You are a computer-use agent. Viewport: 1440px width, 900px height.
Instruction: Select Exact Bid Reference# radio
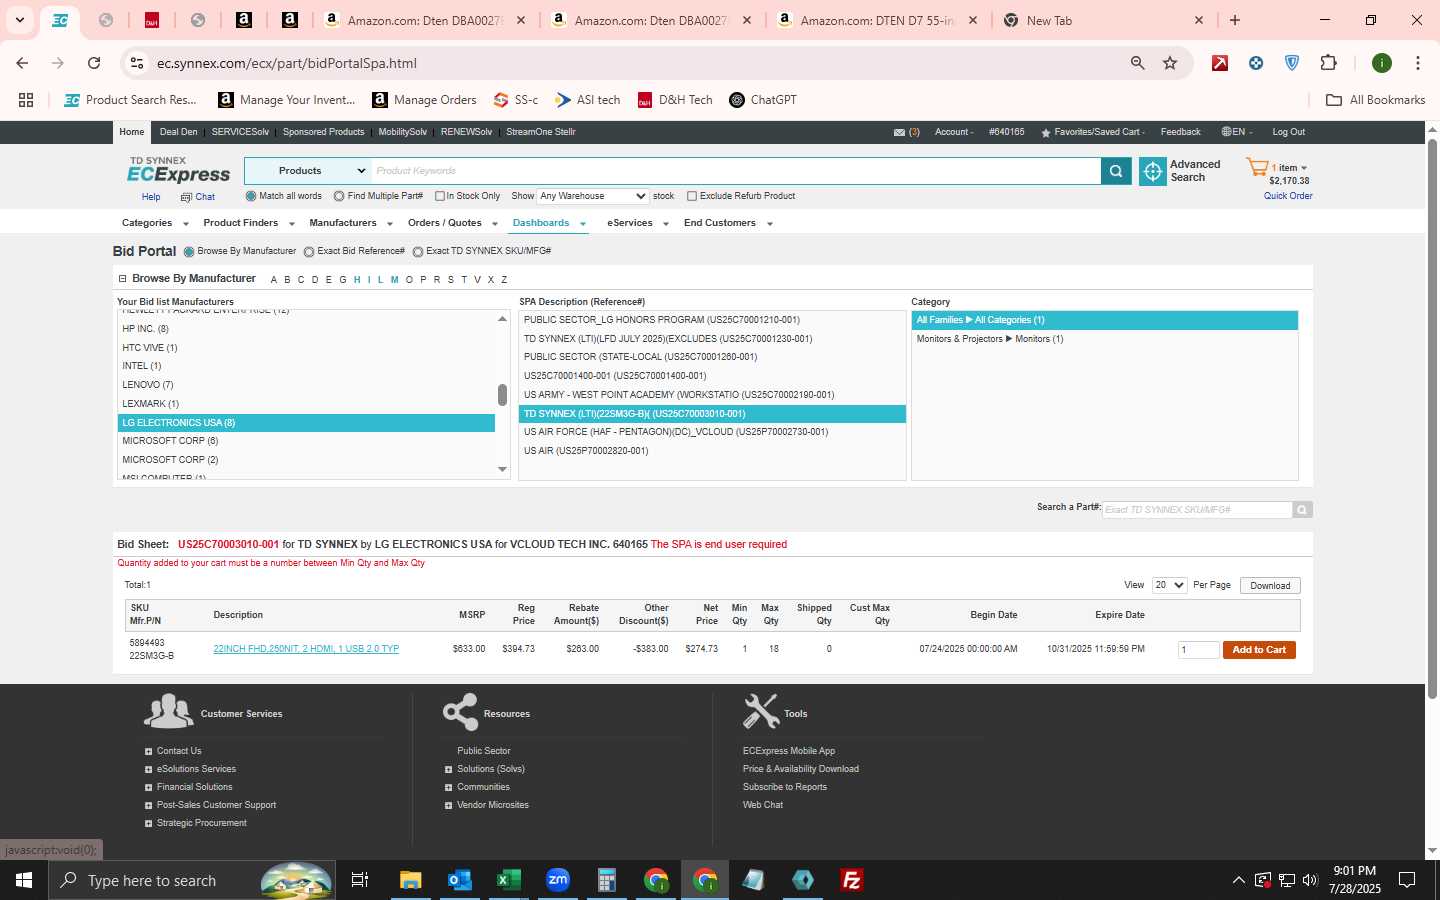click(309, 252)
